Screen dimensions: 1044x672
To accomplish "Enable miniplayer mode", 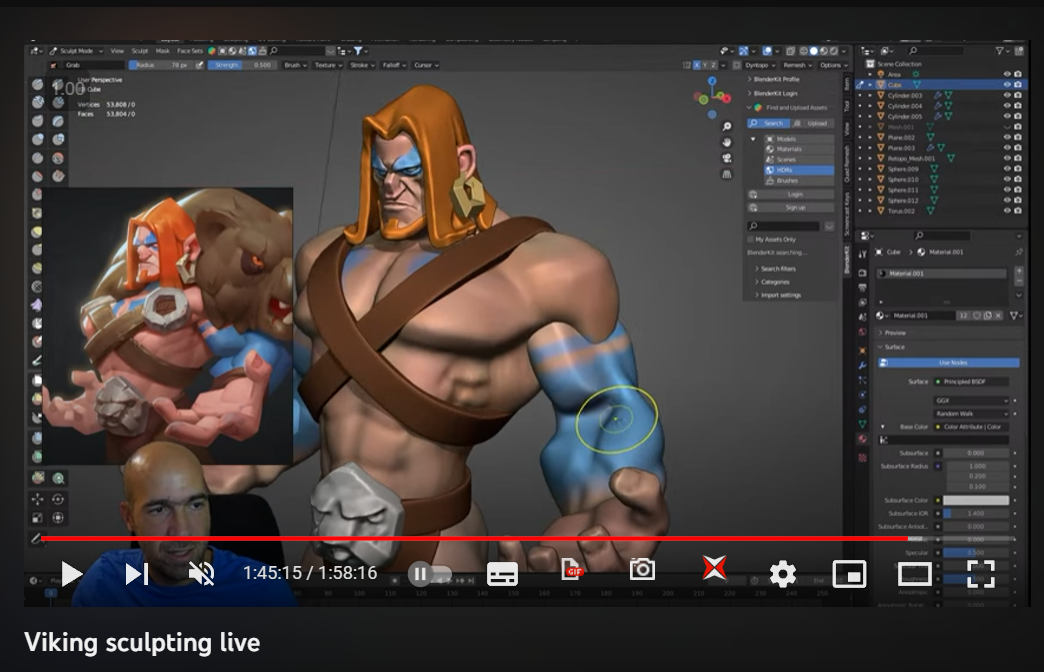I will coord(849,574).
